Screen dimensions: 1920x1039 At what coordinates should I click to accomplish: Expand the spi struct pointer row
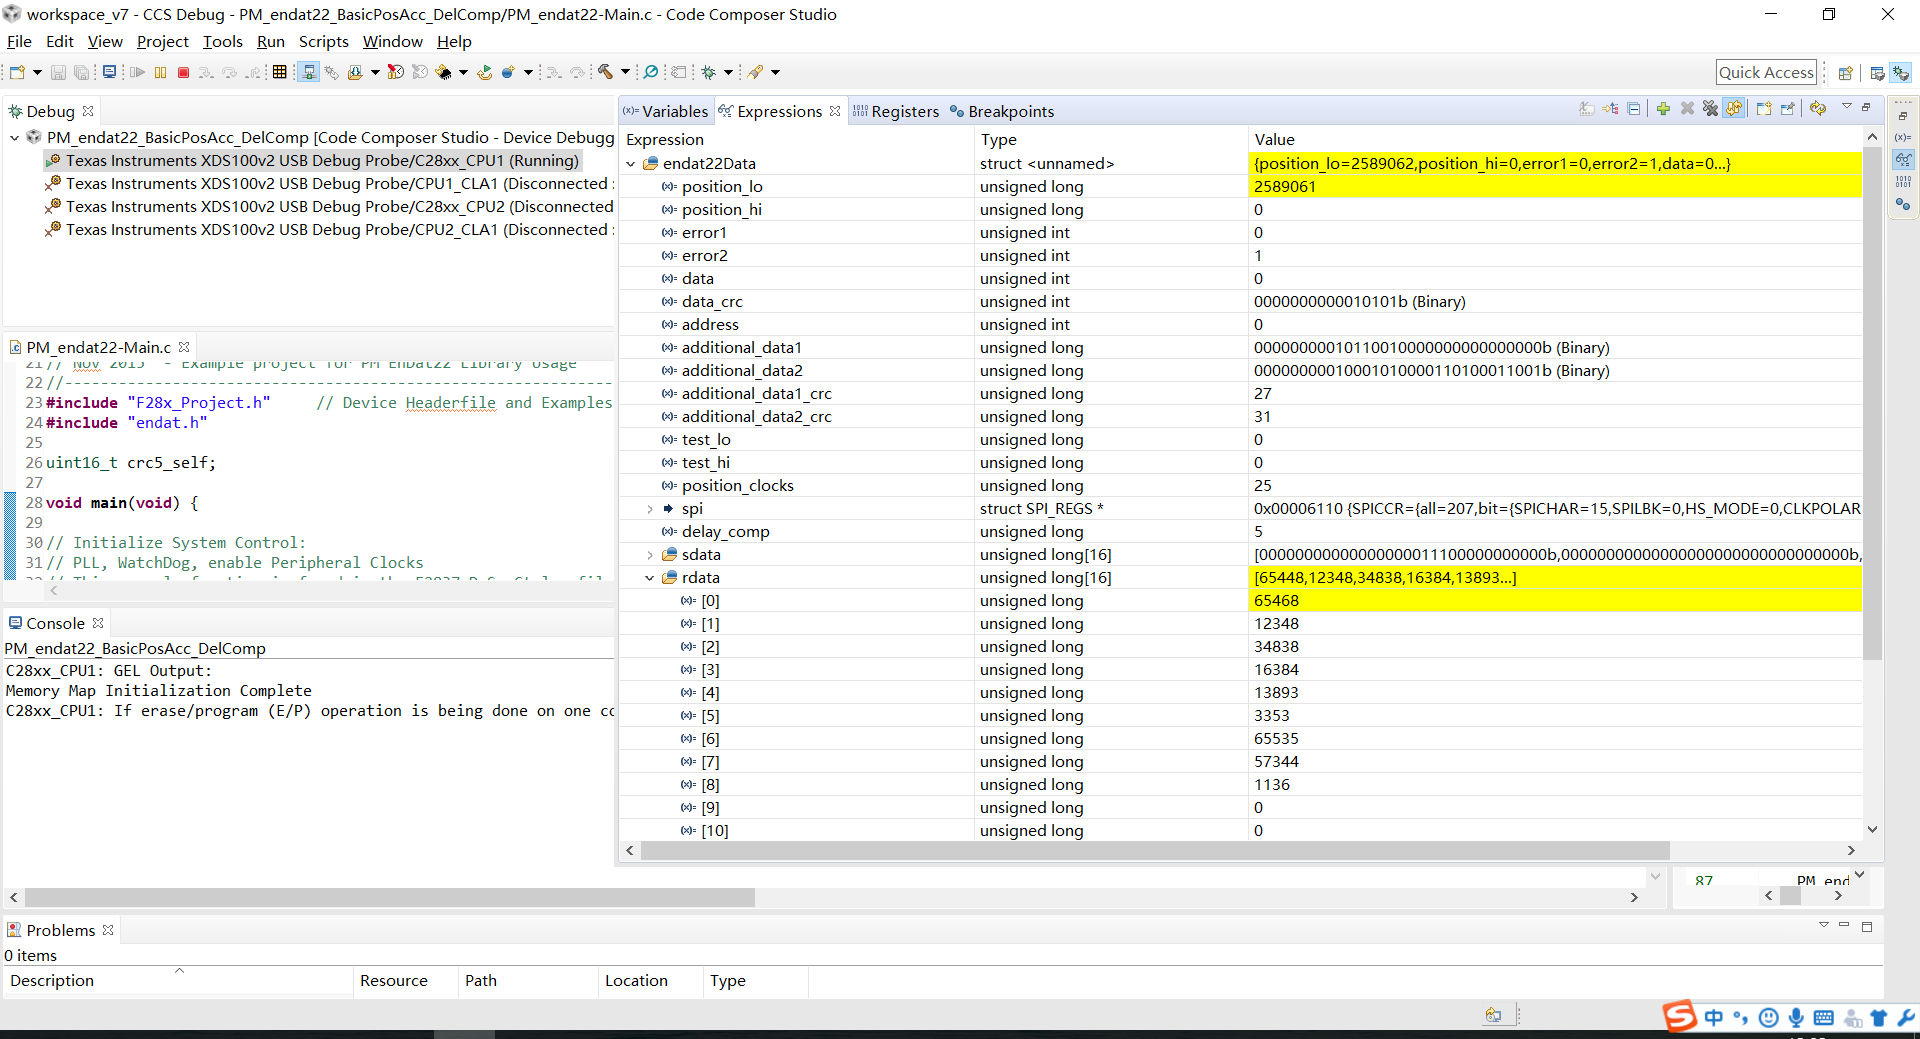[x=650, y=509]
